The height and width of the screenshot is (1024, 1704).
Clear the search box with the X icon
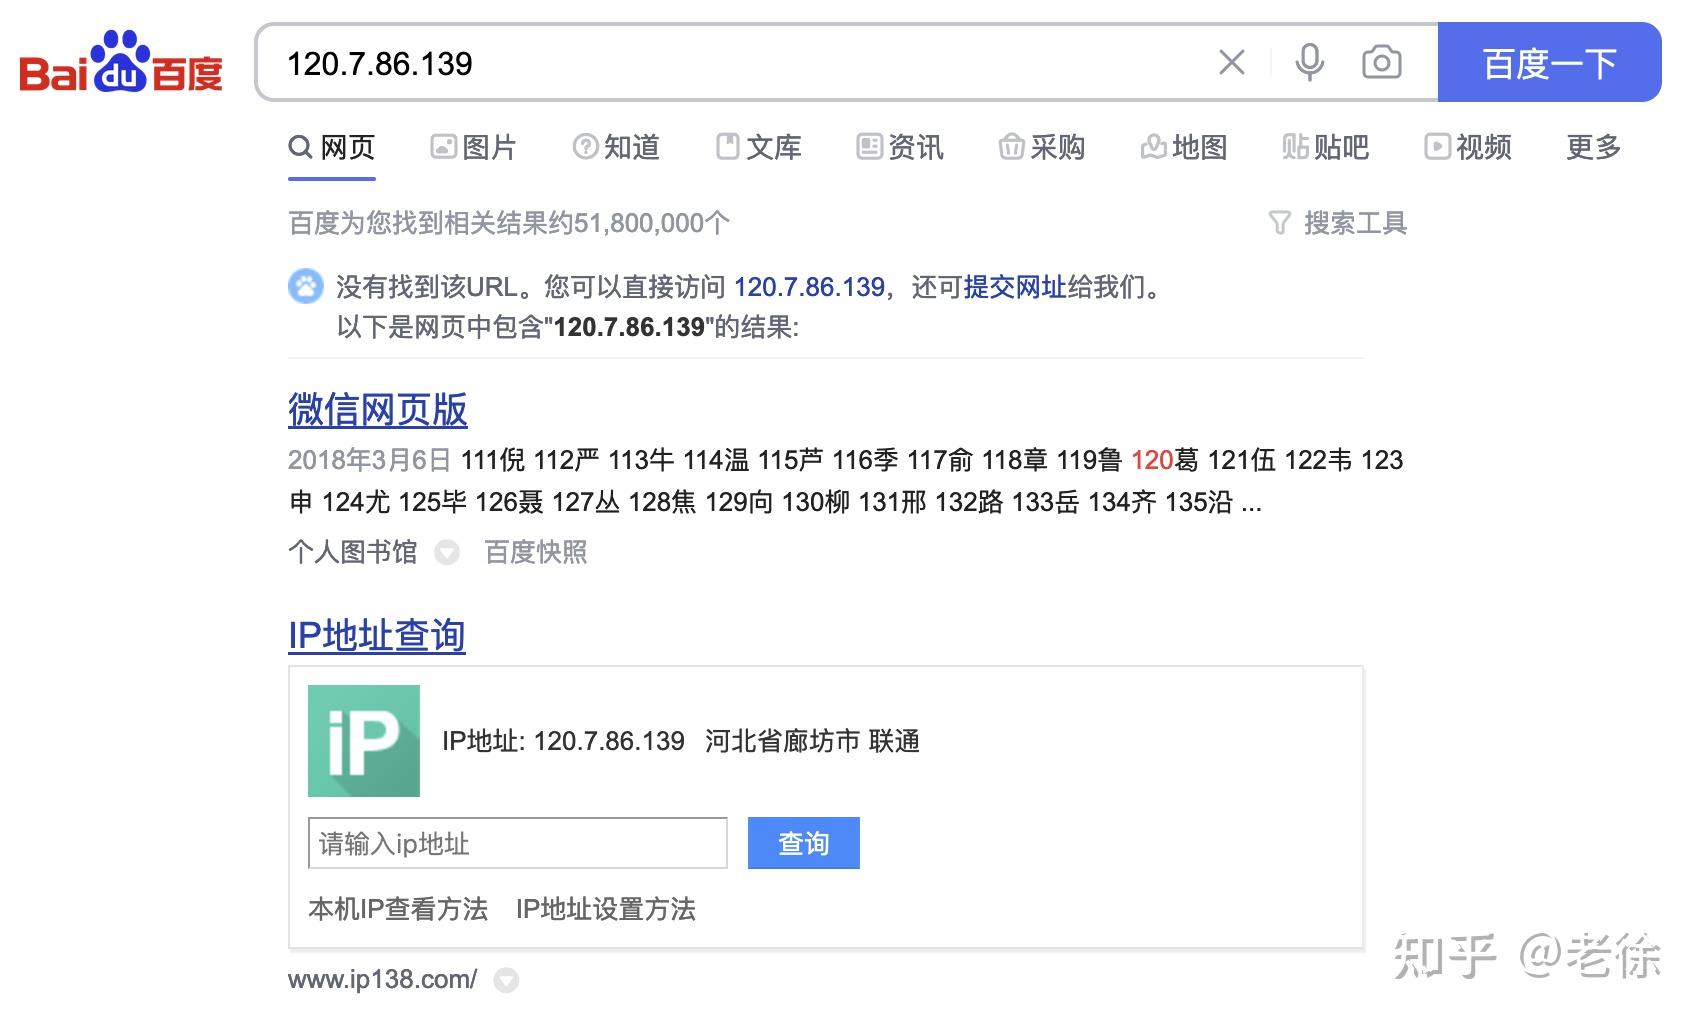click(1231, 62)
